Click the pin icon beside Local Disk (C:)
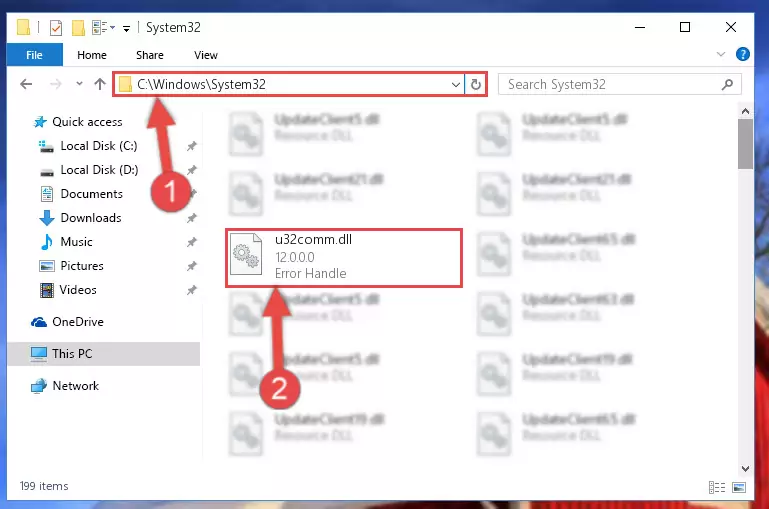Viewport: 769px width, 509px height. click(x=191, y=146)
